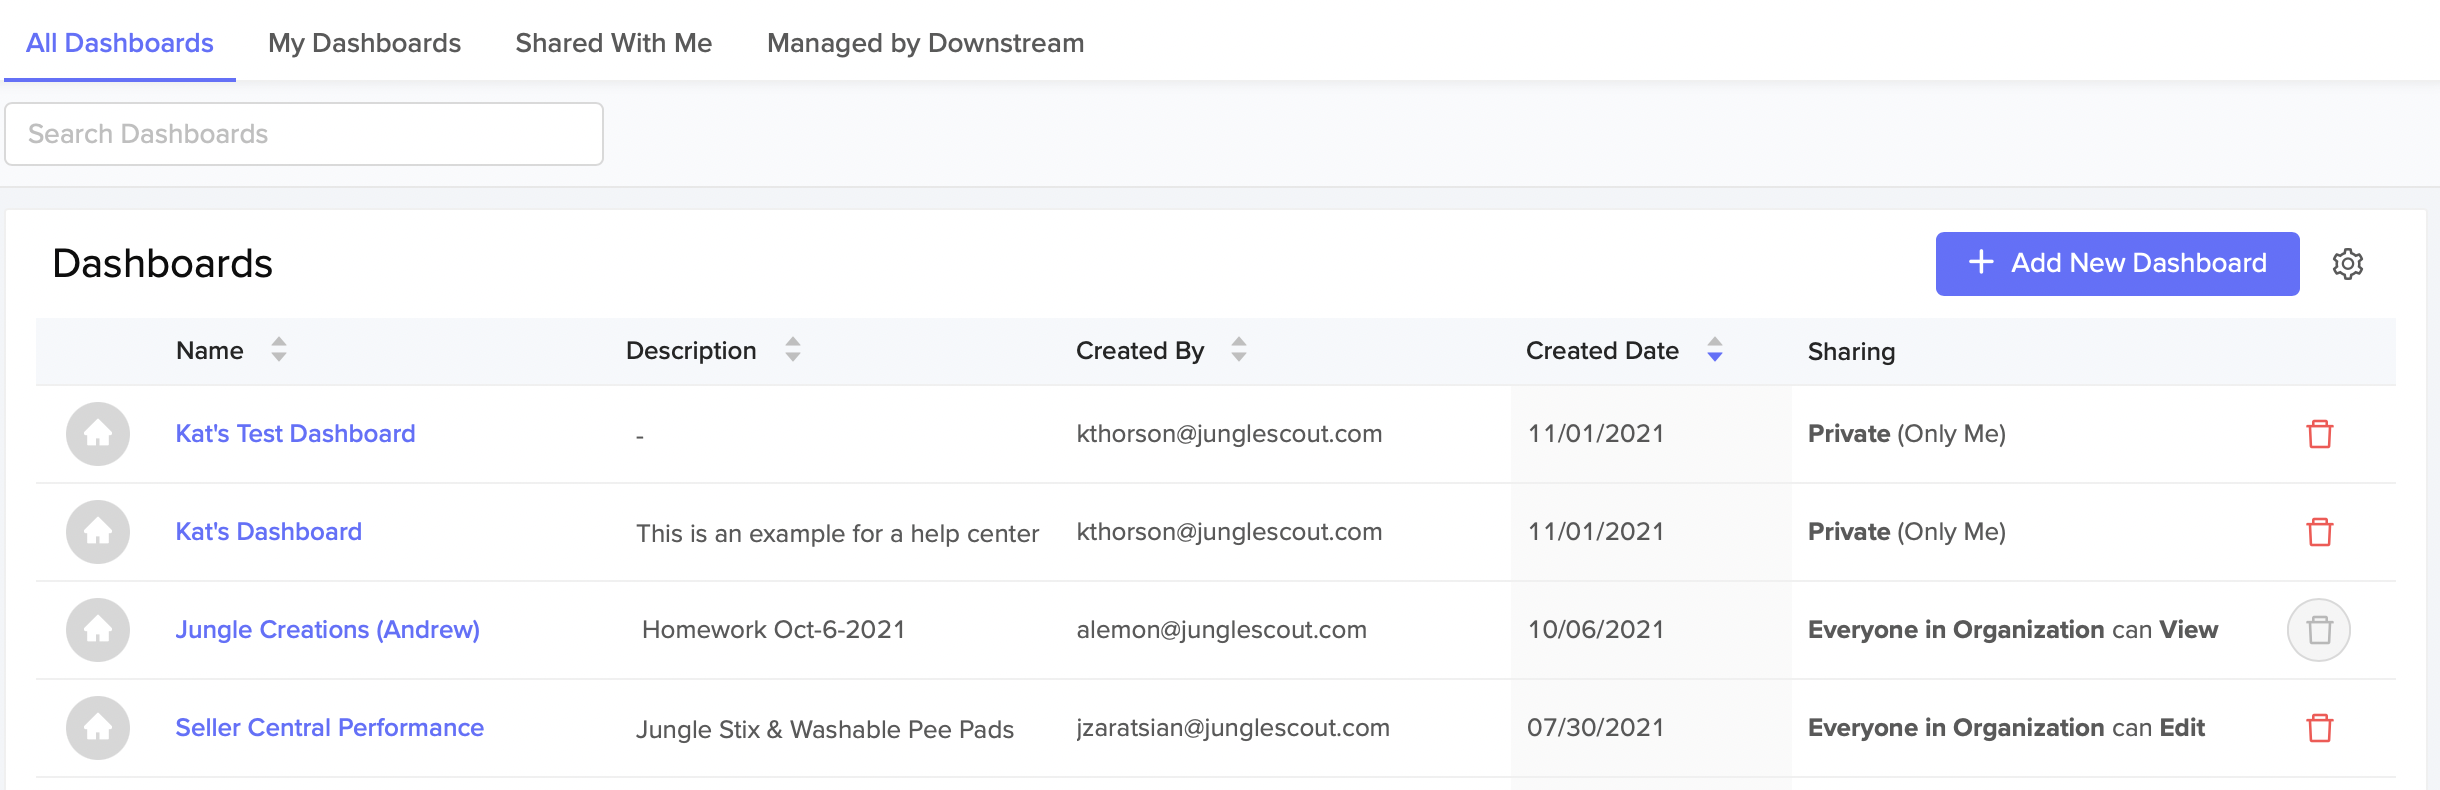Open Kat's Test Dashboard link
Image resolution: width=2440 pixels, height=790 pixels.
pos(295,433)
